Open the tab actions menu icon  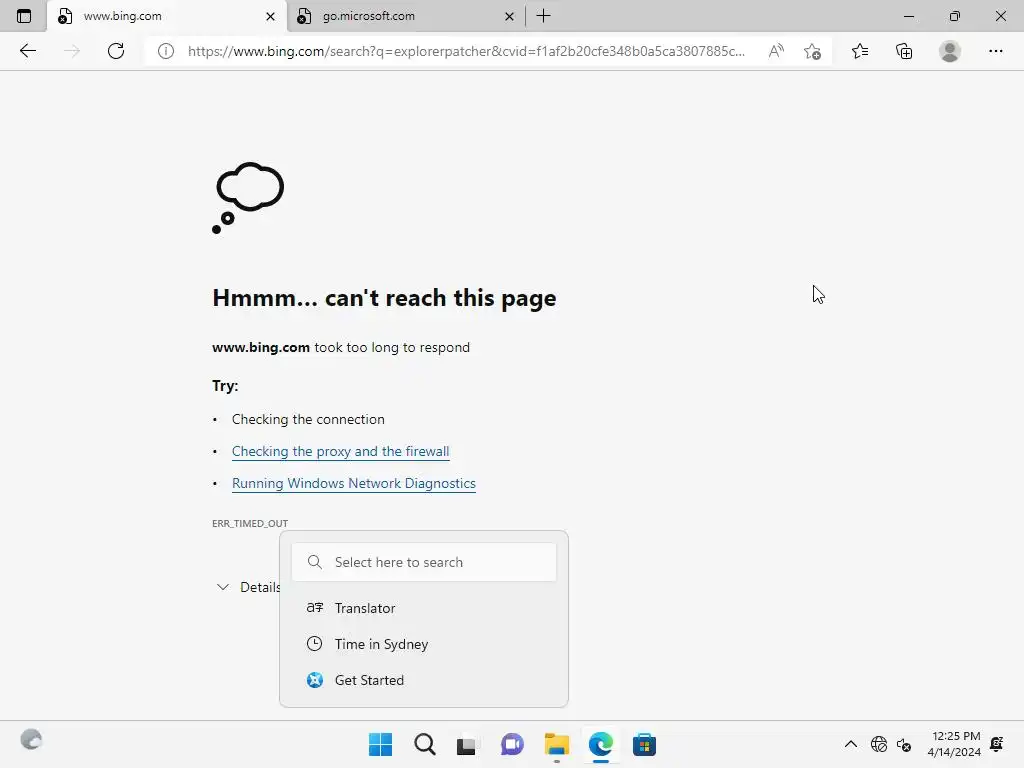pyautogui.click(x=24, y=16)
